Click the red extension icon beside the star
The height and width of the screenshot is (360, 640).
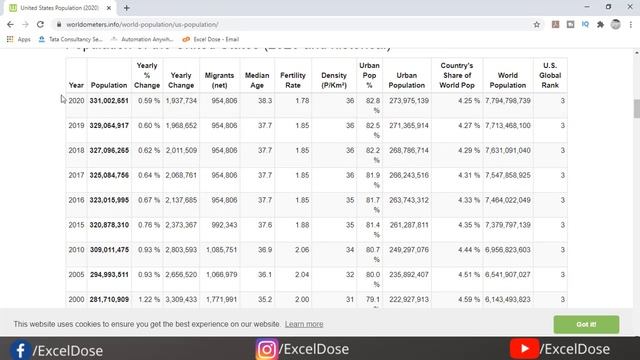(x=555, y=24)
